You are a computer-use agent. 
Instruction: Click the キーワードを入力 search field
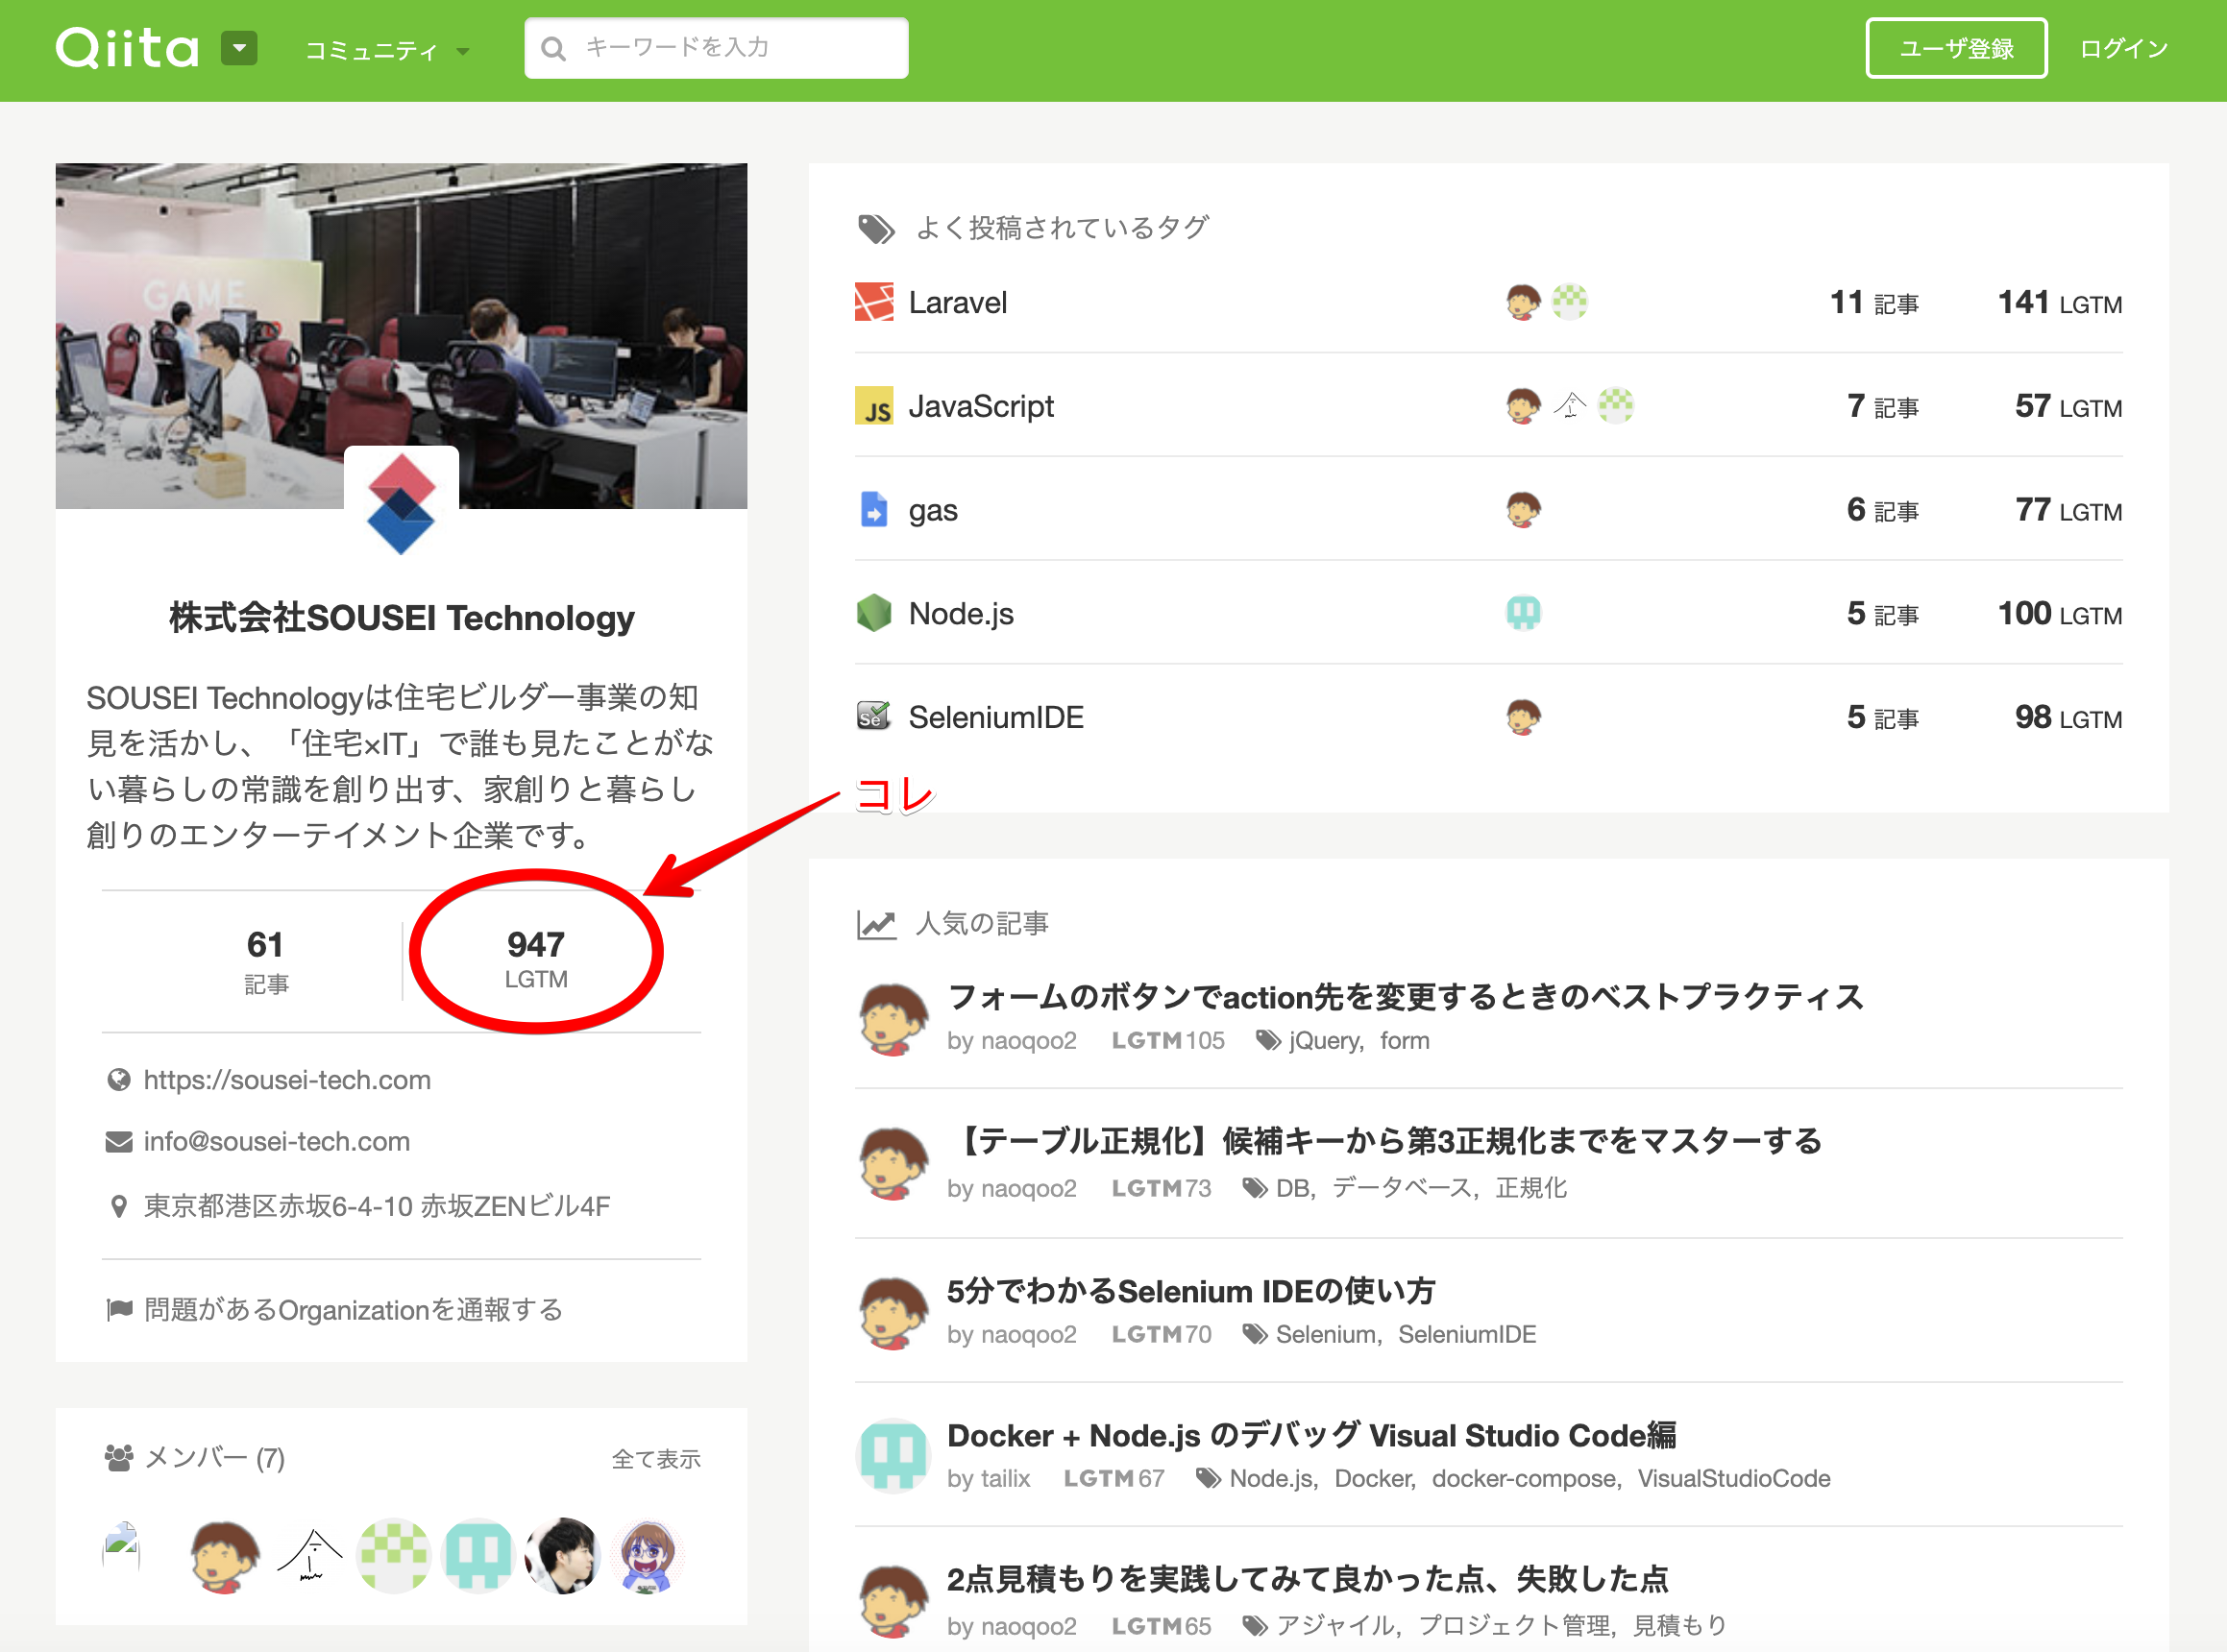coord(716,48)
